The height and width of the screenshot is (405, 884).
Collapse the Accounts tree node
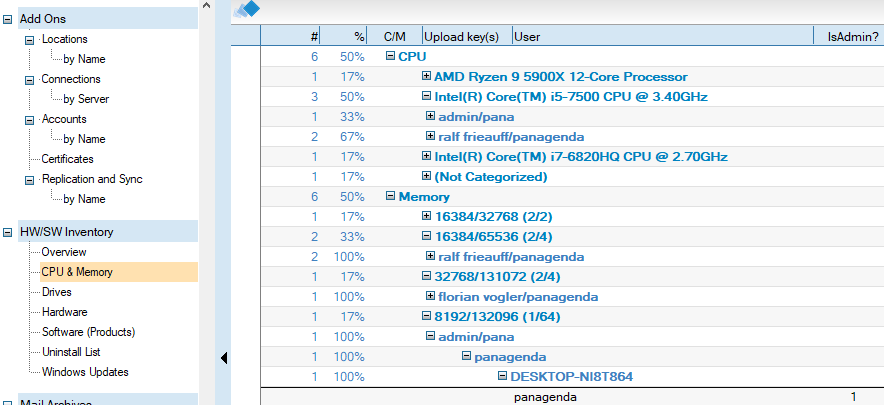tap(29, 120)
